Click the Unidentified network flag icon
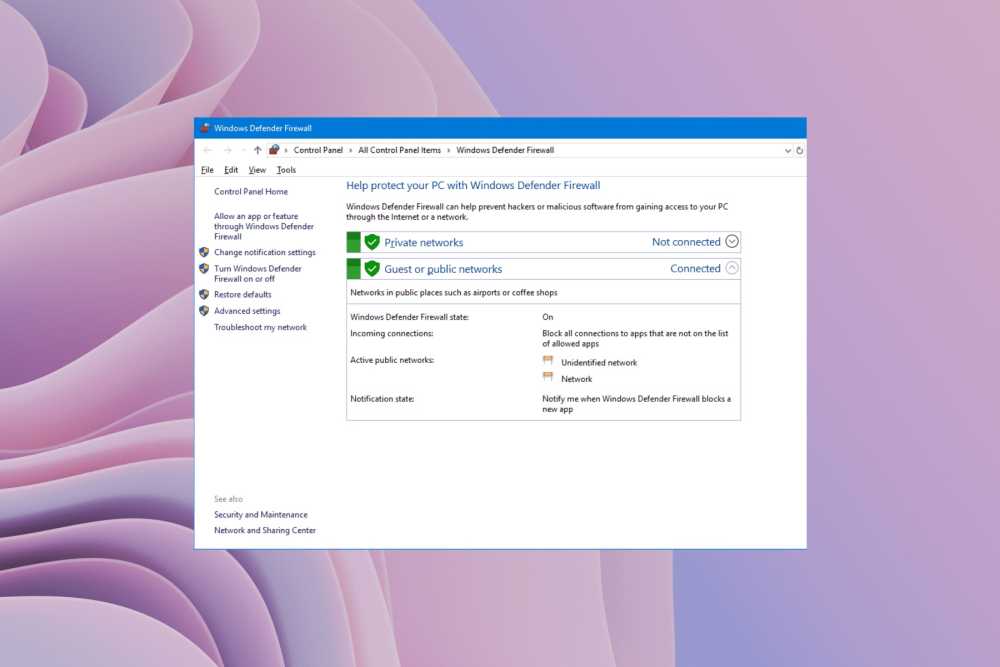Screen dimensions: 1000x667 tap(547, 360)
